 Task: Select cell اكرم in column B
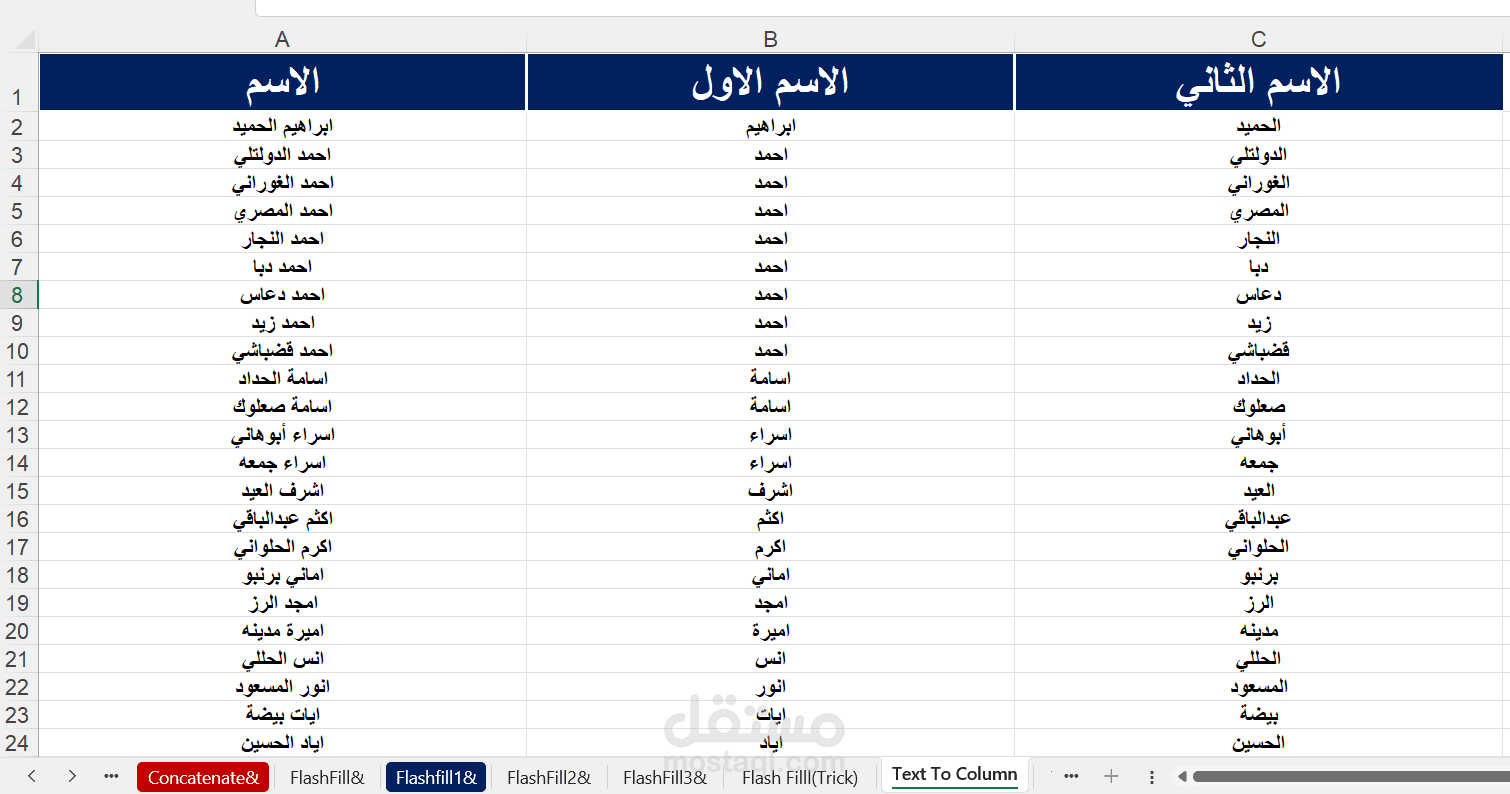770,547
